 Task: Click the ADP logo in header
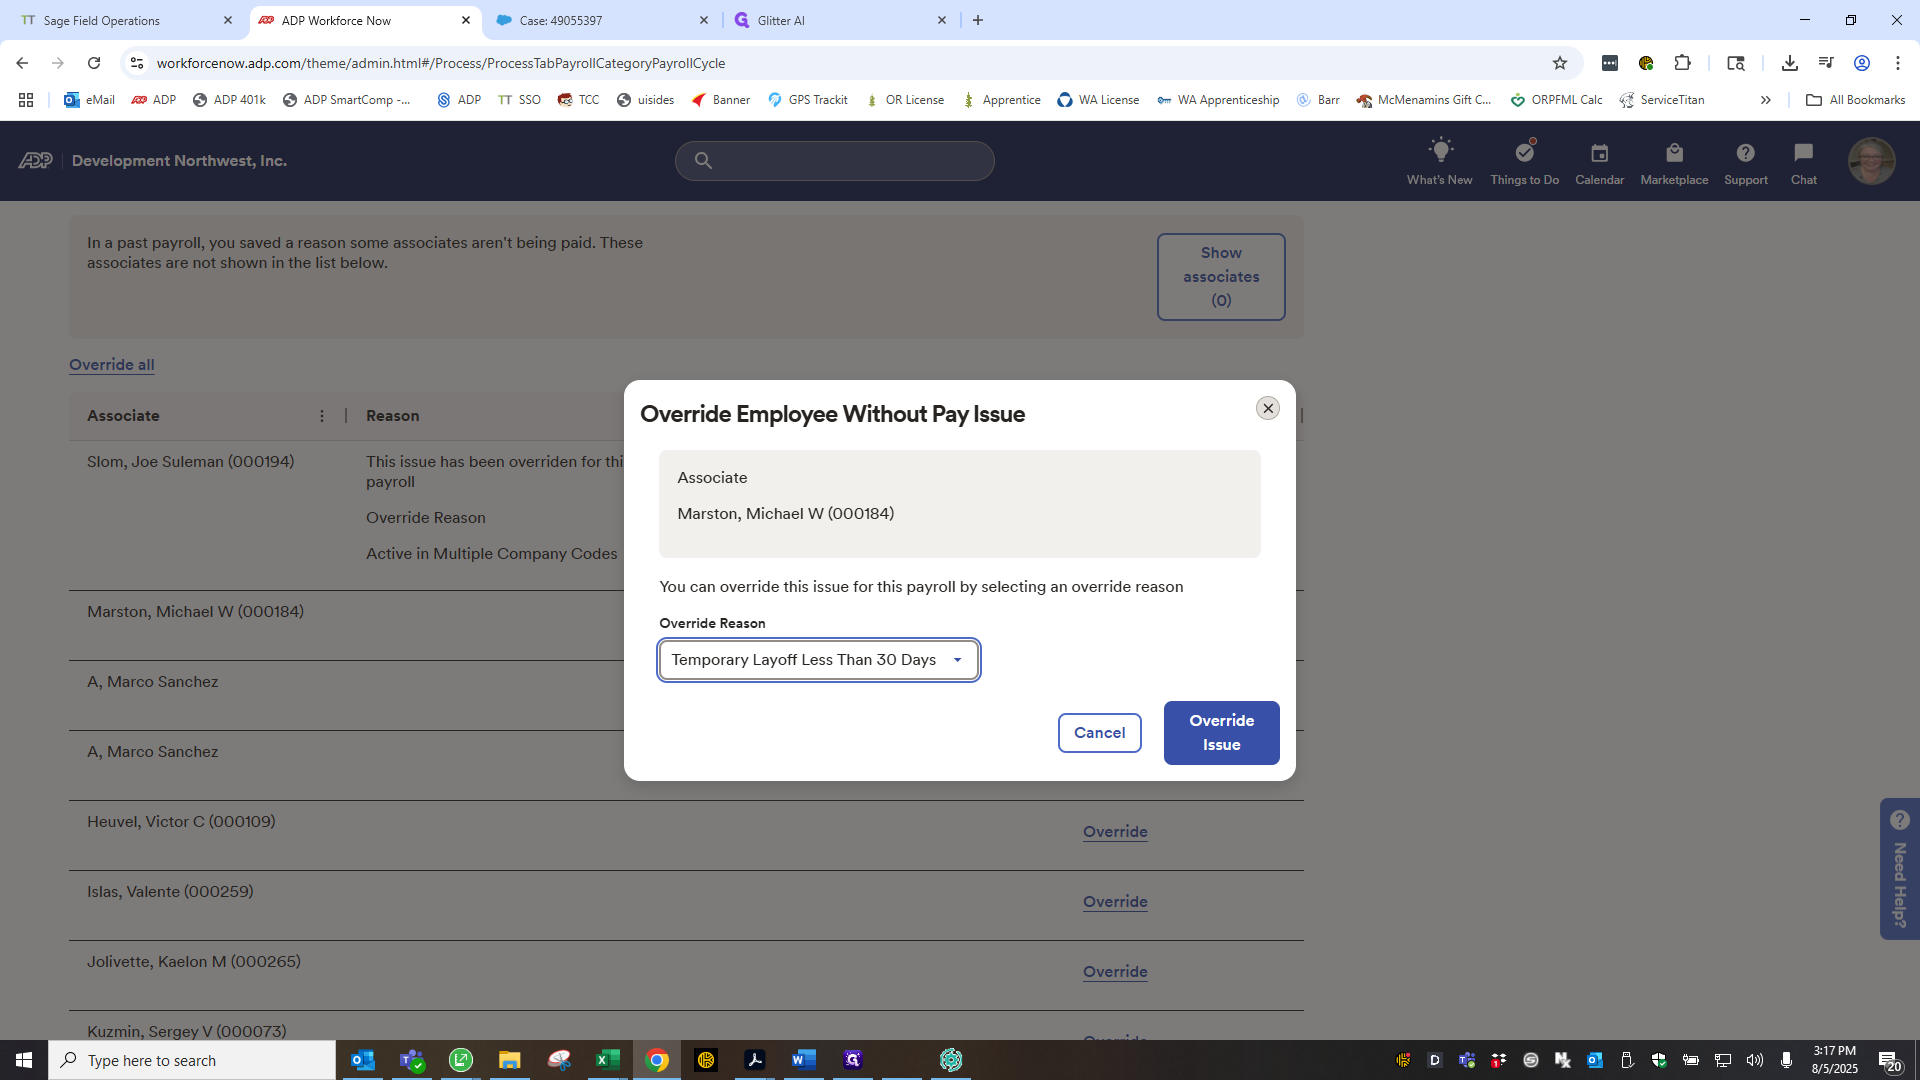35,161
